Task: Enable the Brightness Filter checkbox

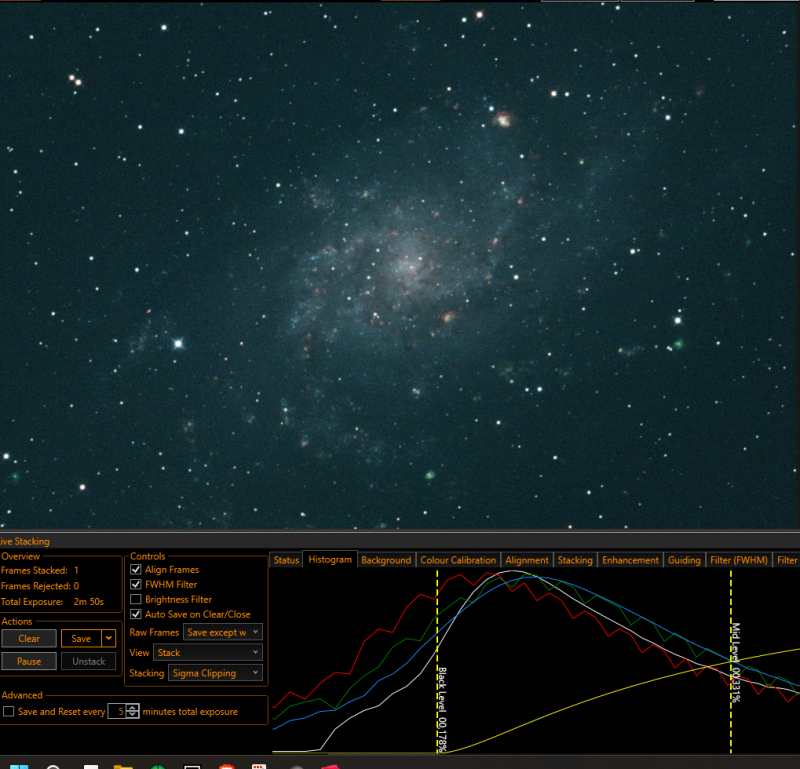Action: coord(136,600)
